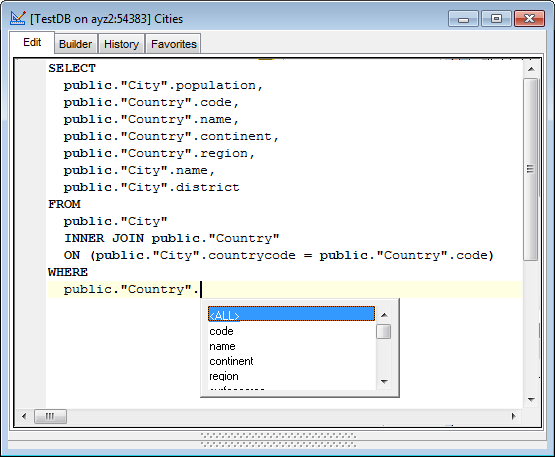Click the SELECT keyword line
555x457 pixels.
72,68
